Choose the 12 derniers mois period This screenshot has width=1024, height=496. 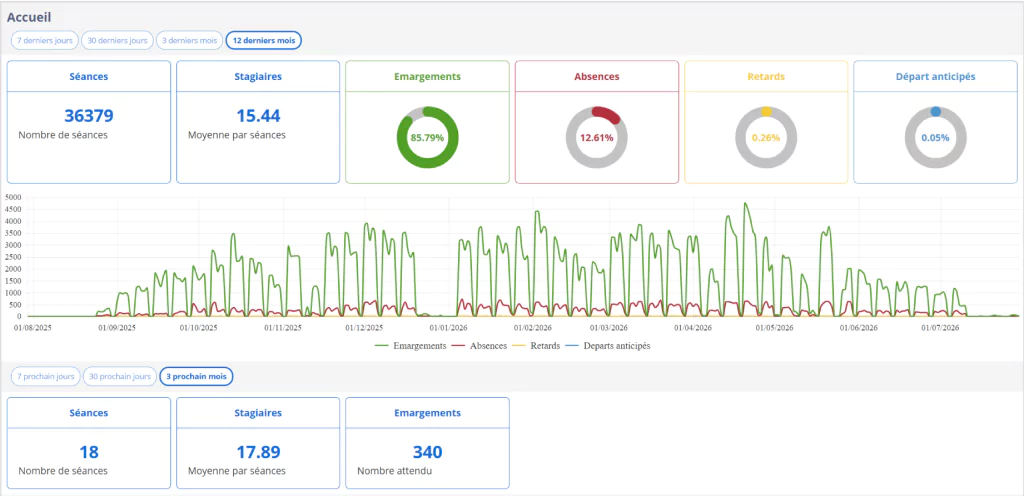264,40
